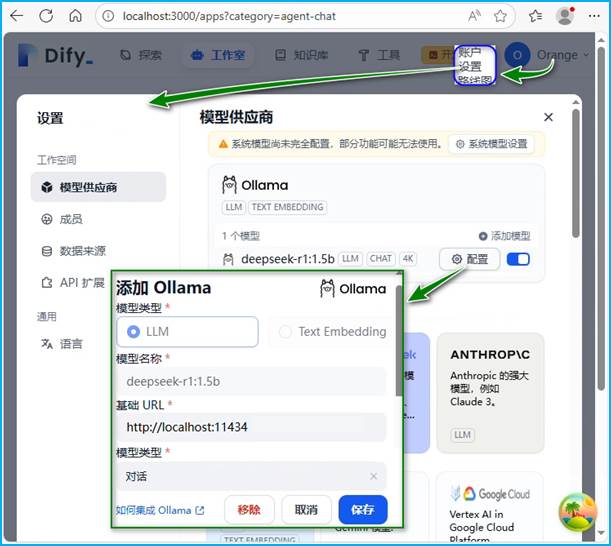Click the browser address bar URL
611x546 pixels.
tap(229, 16)
